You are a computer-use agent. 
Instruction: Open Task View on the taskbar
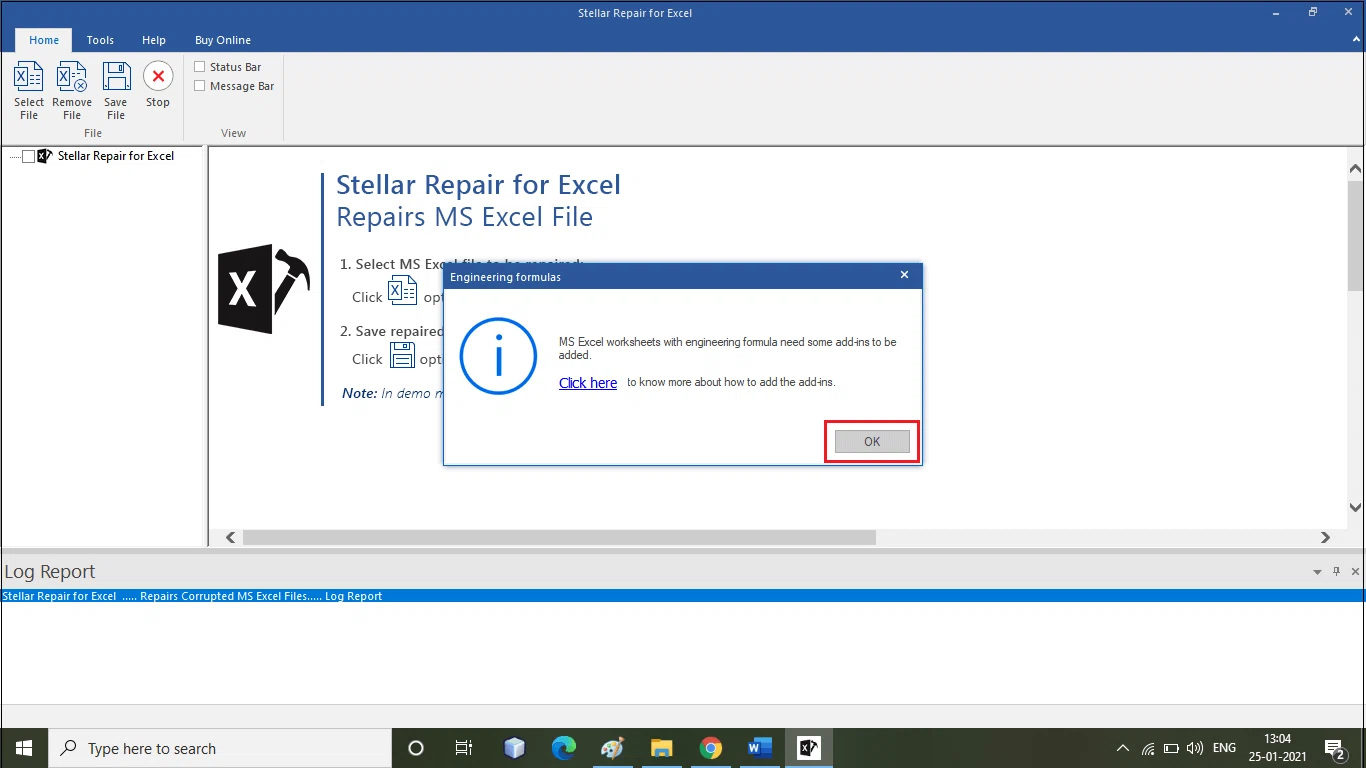tap(464, 748)
